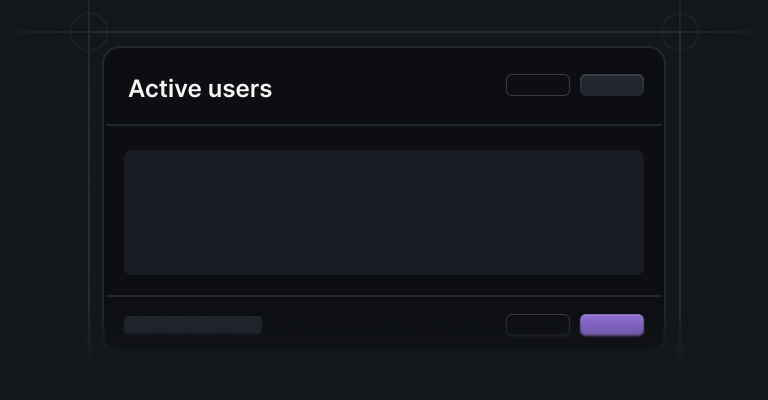This screenshot has height=400, width=768.
Task: Select the outlined button beside the purple button
Action: pos(538,325)
